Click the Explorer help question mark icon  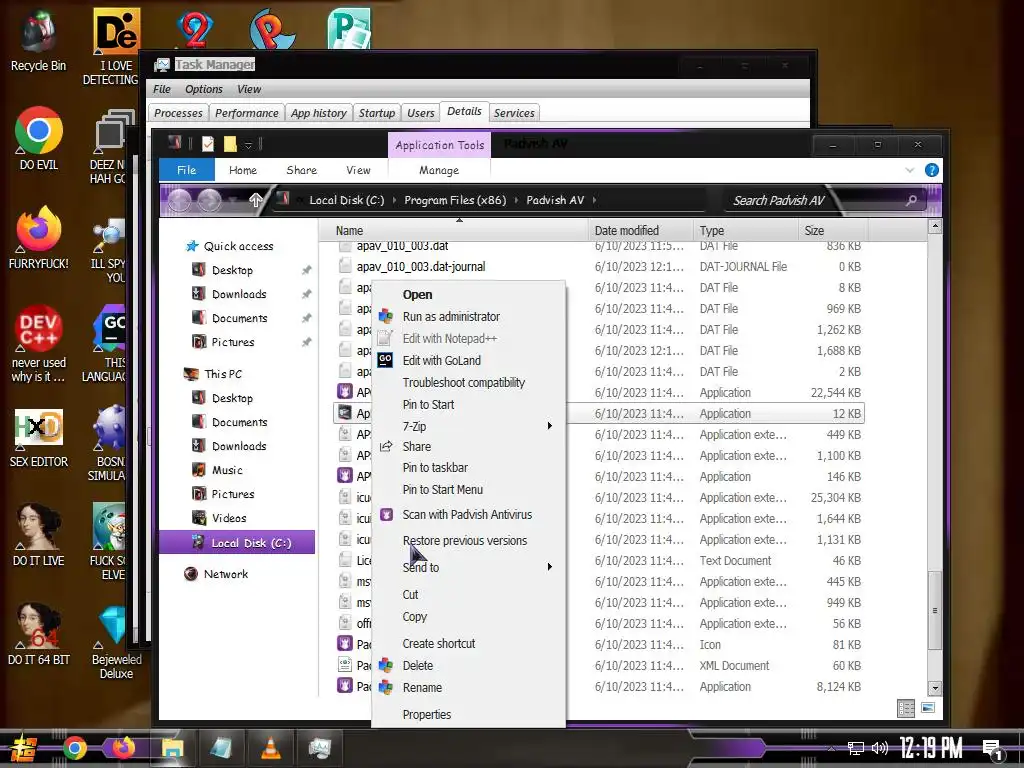point(932,170)
